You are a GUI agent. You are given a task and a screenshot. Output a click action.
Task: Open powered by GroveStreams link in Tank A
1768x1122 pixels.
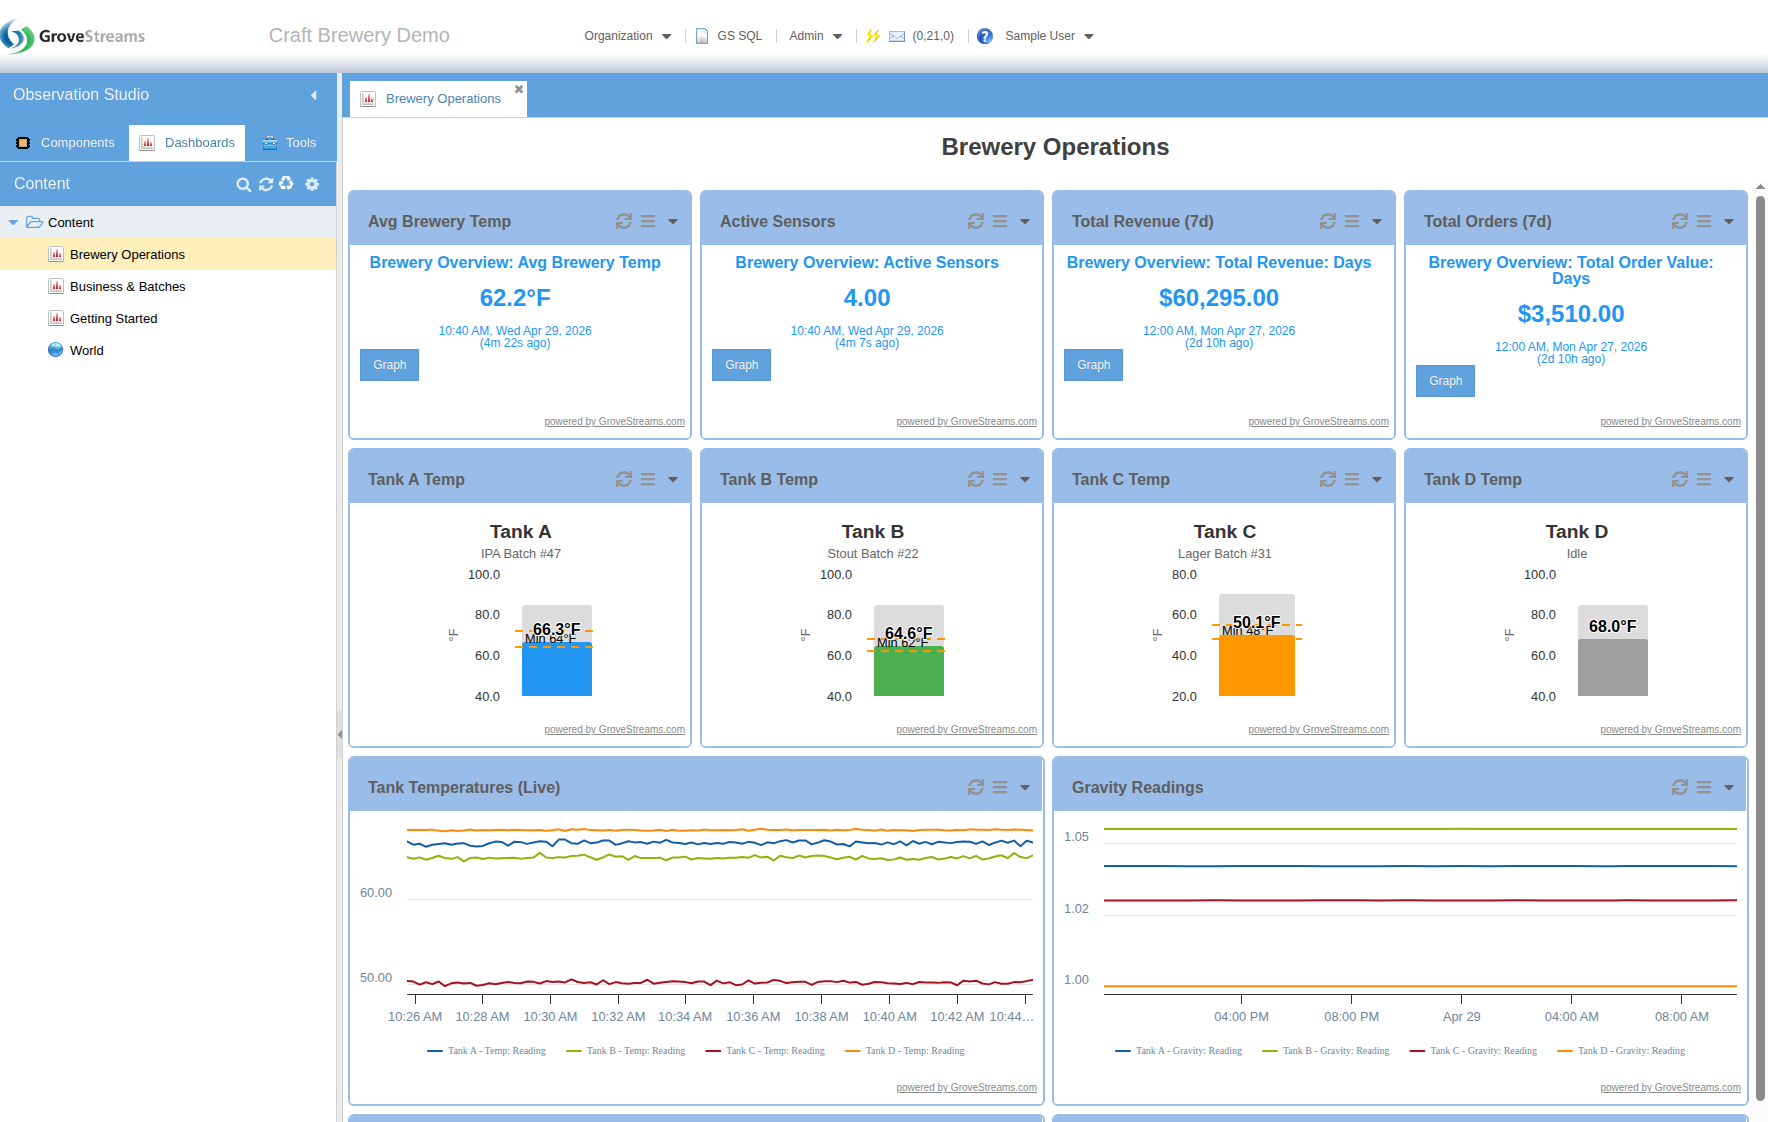click(615, 730)
